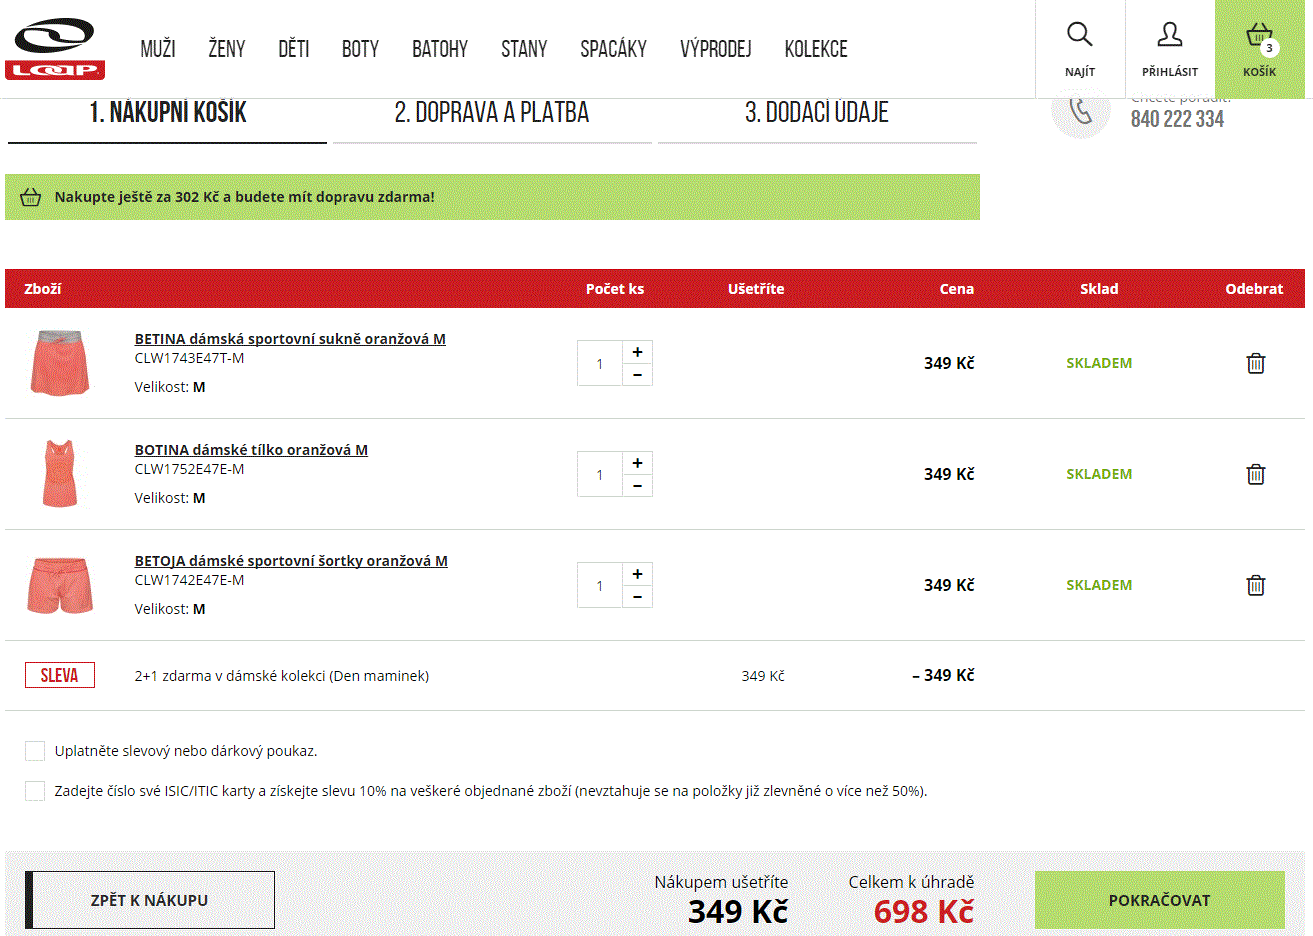Click the LOAP logo
1313x936 pixels.
54,48
